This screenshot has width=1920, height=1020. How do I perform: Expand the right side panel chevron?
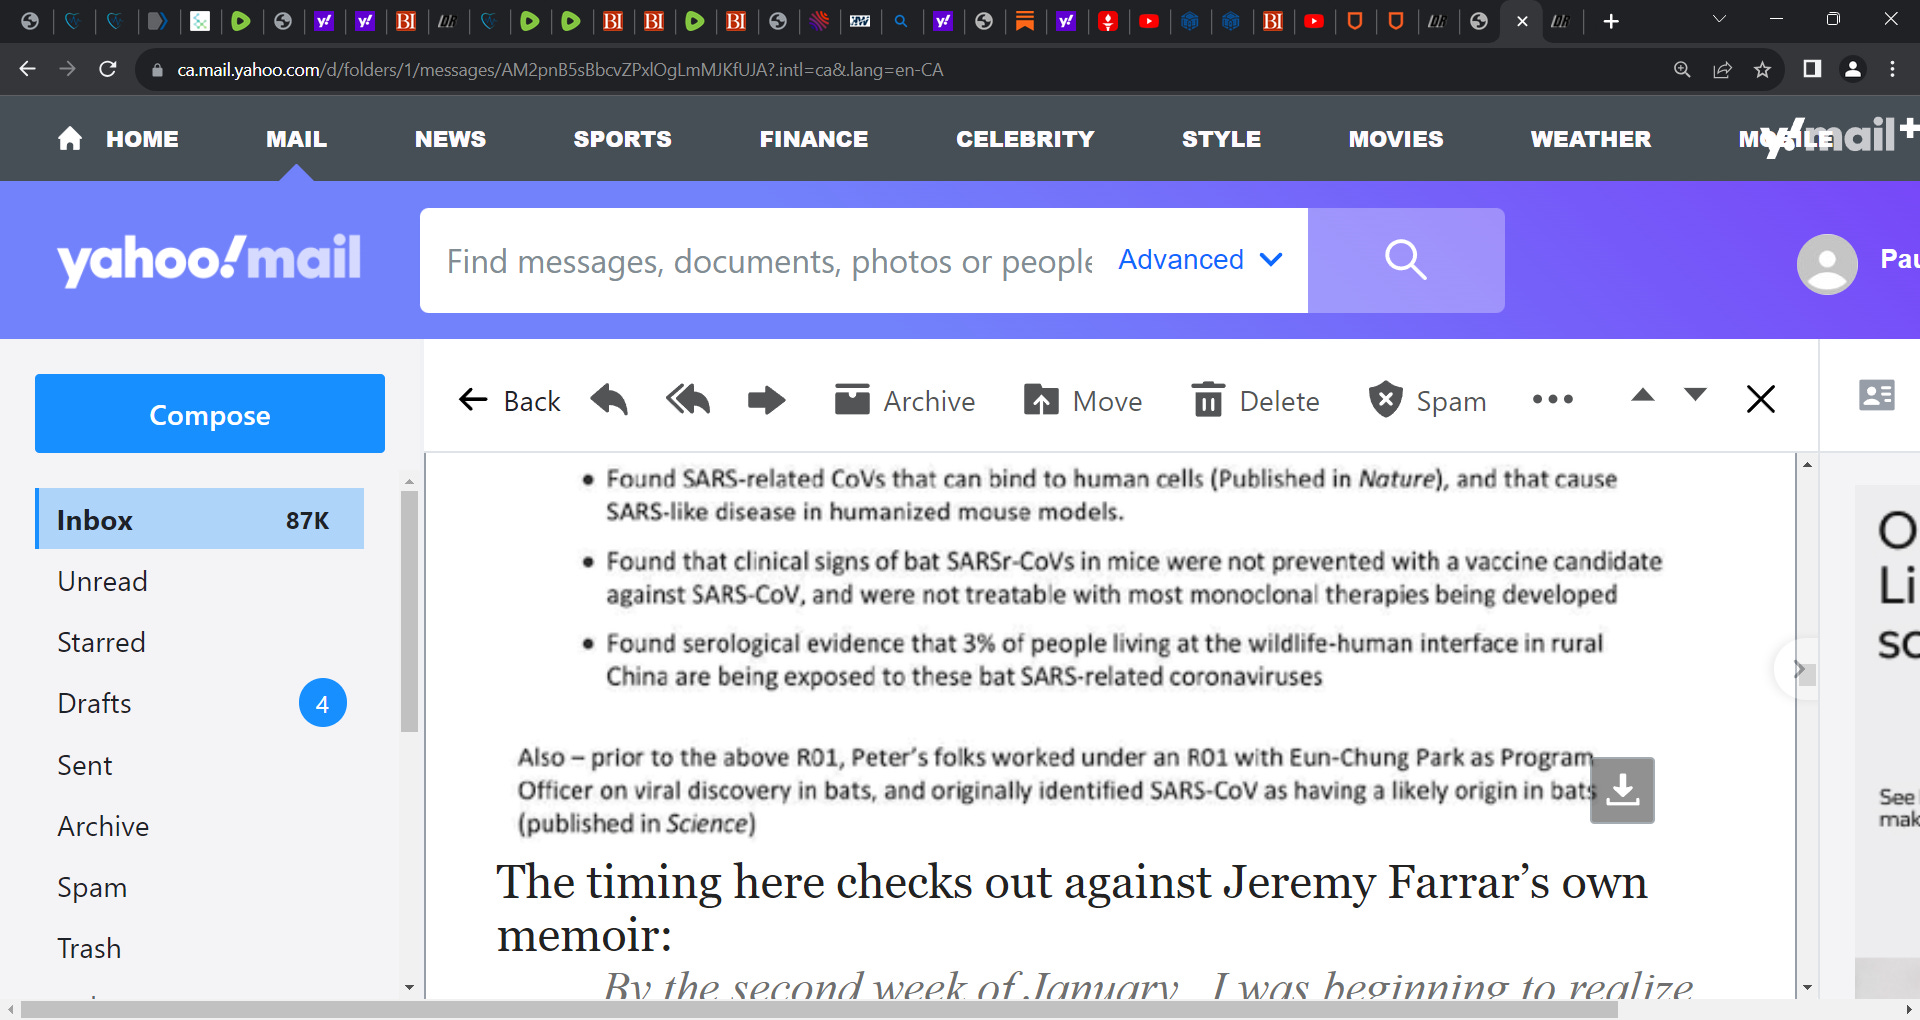pos(1798,669)
